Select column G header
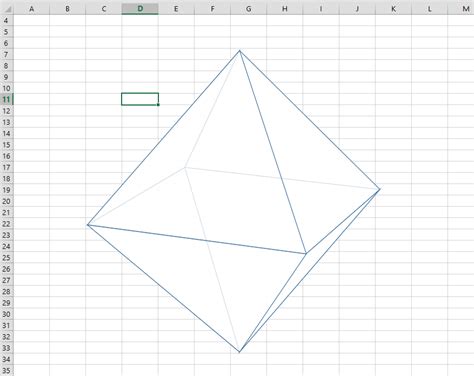This screenshot has width=474, height=376. tap(248, 9)
